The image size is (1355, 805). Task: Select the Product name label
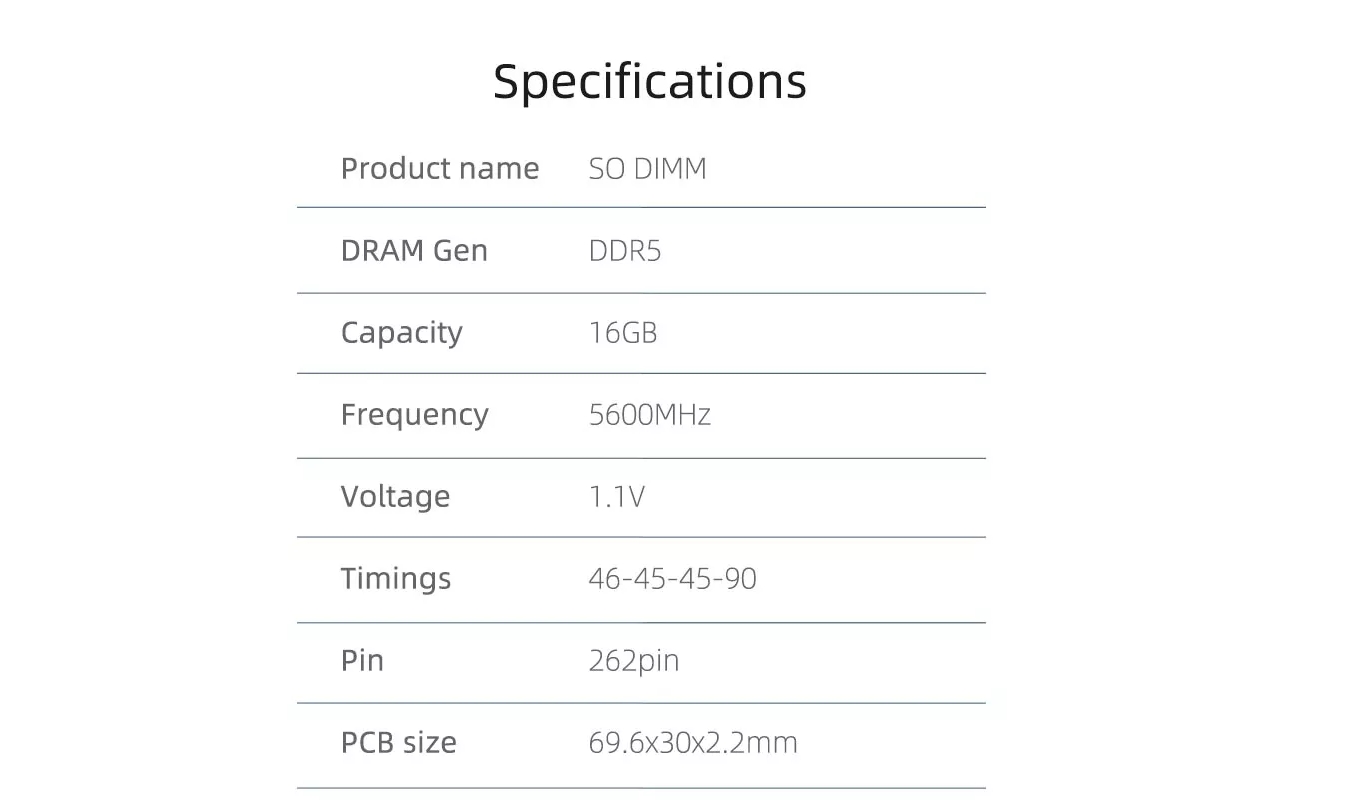pos(440,168)
